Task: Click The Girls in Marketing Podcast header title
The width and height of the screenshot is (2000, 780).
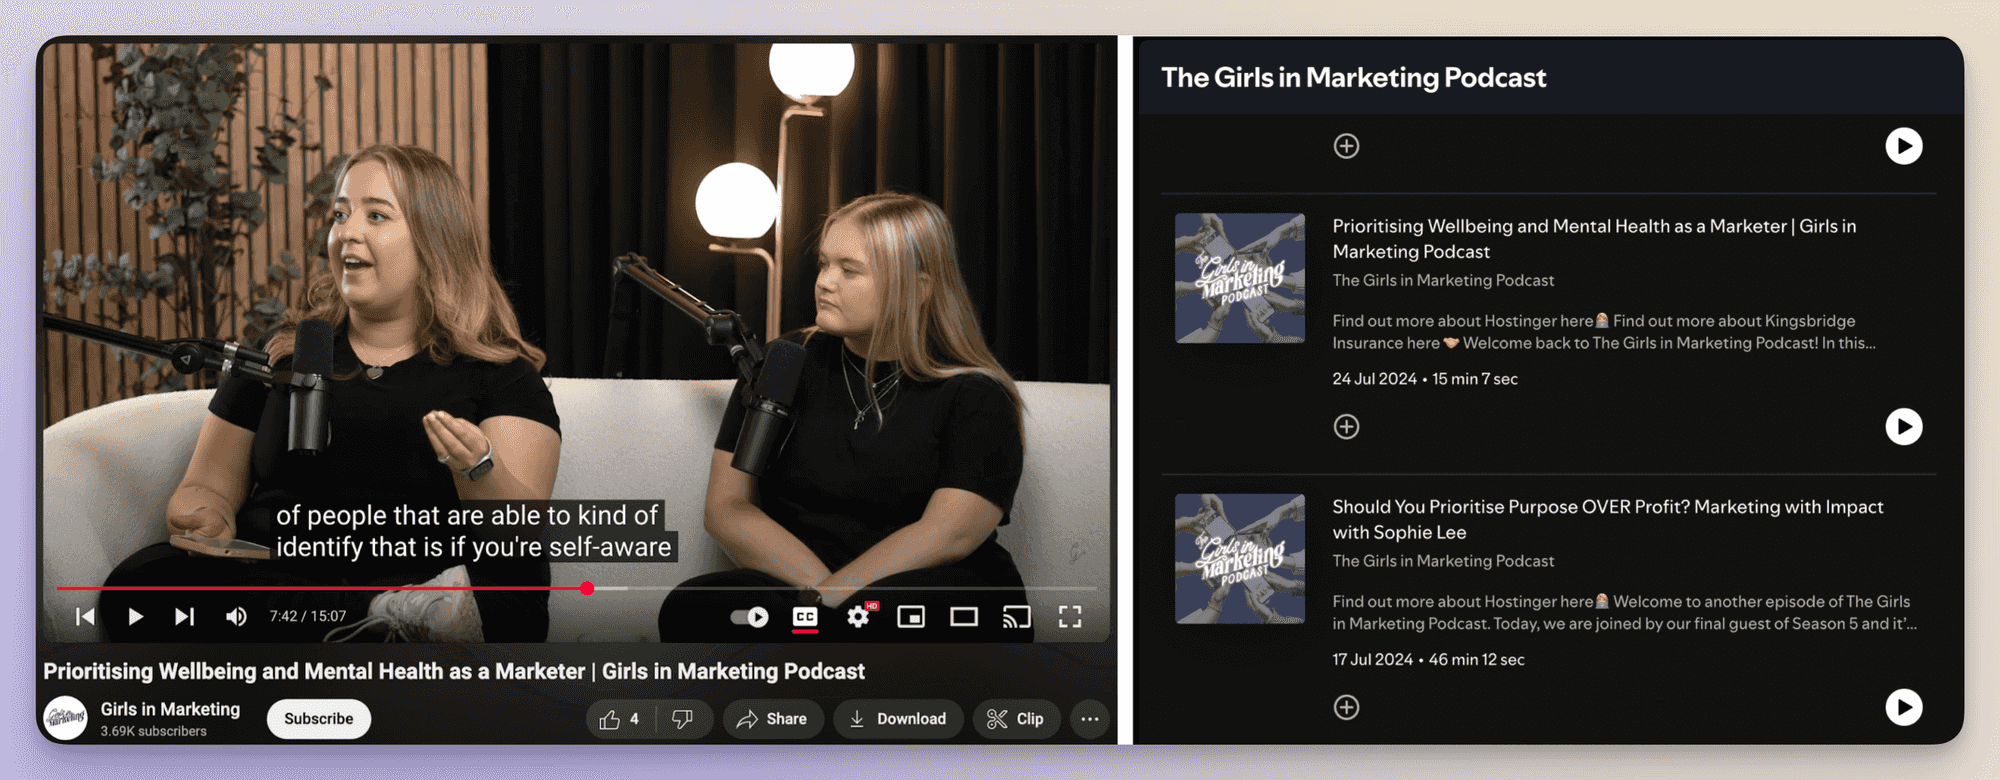Action: 1354,78
